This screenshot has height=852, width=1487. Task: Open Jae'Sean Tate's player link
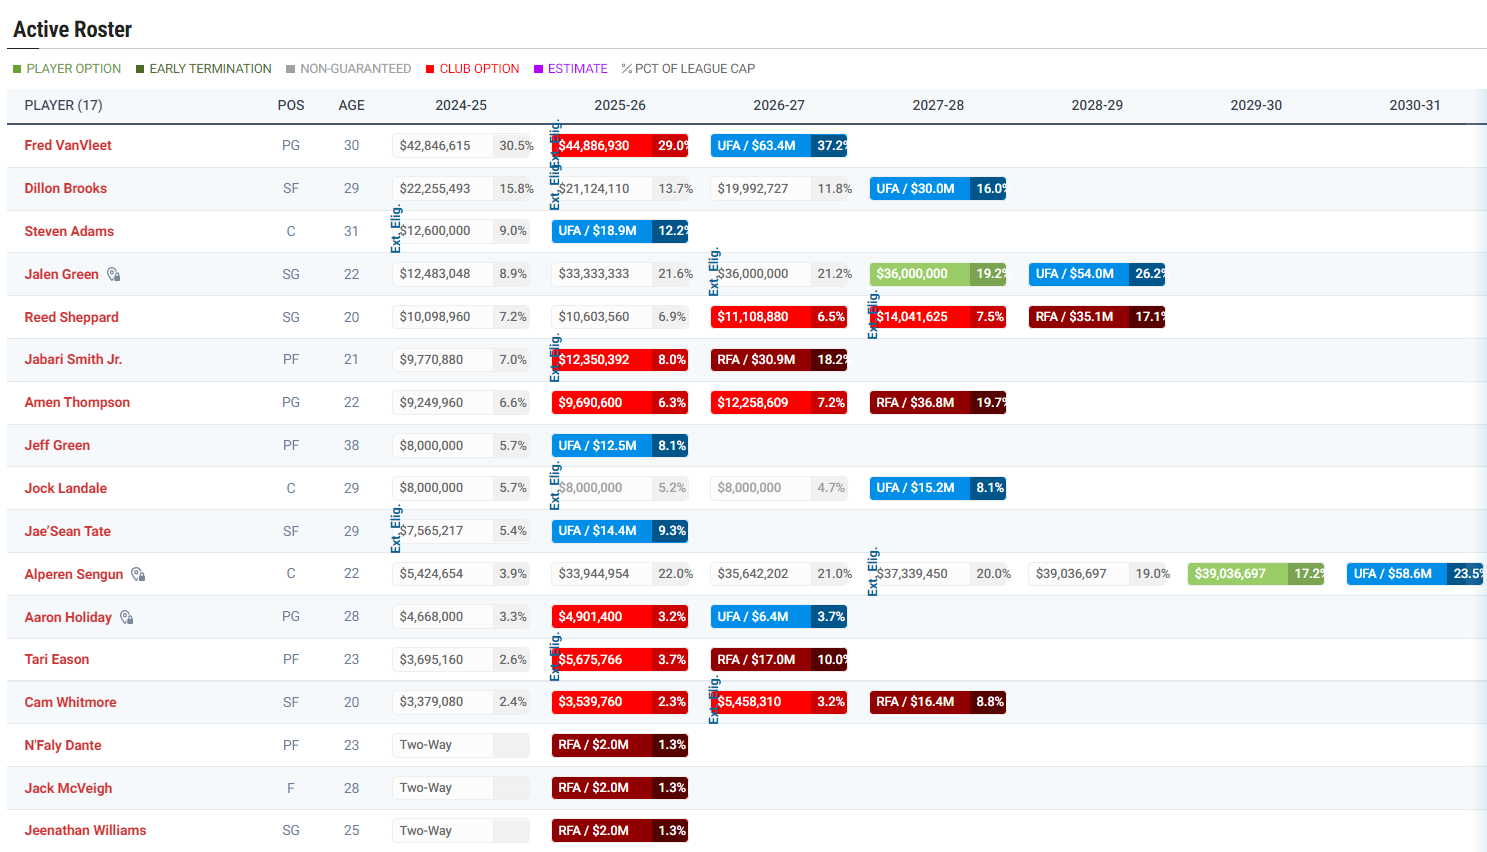(x=67, y=531)
